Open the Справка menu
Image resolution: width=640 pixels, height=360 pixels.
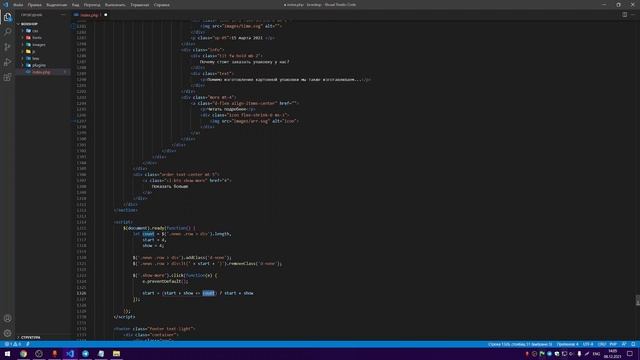point(162,5)
